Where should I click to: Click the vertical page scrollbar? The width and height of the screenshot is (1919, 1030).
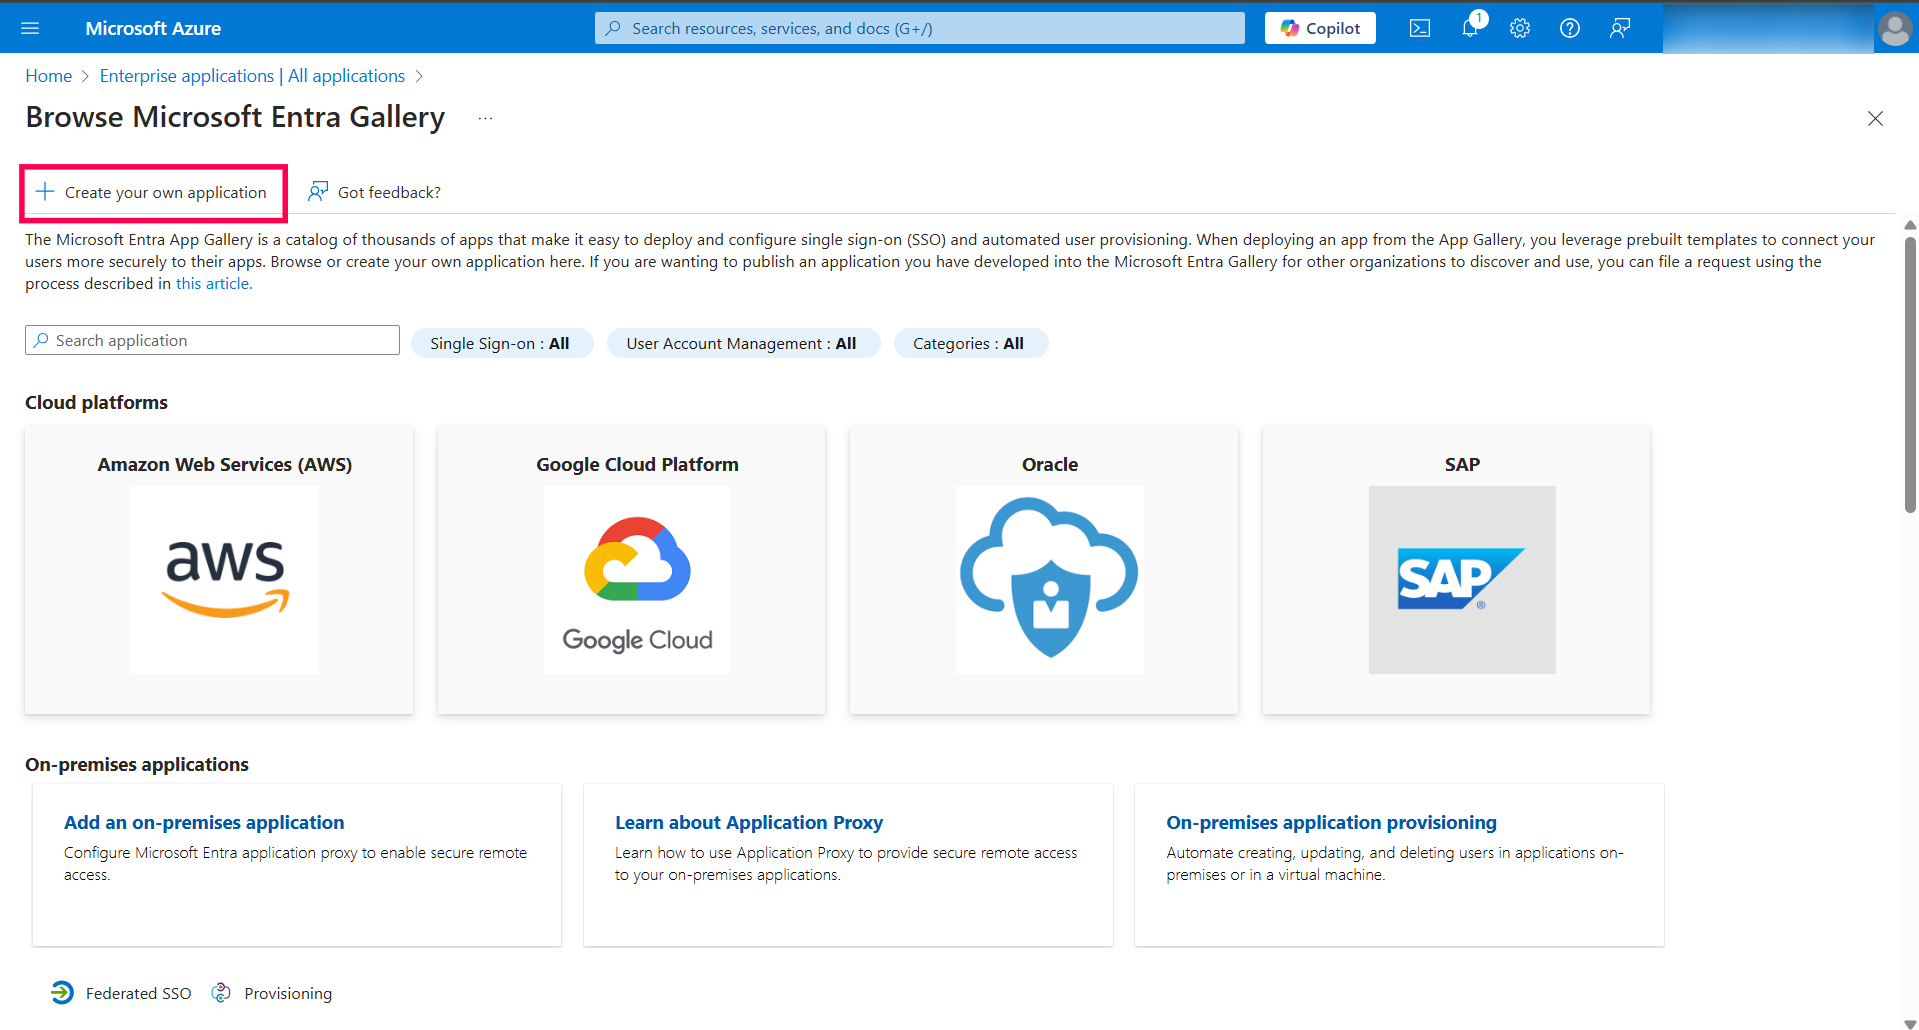pos(1910,375)
